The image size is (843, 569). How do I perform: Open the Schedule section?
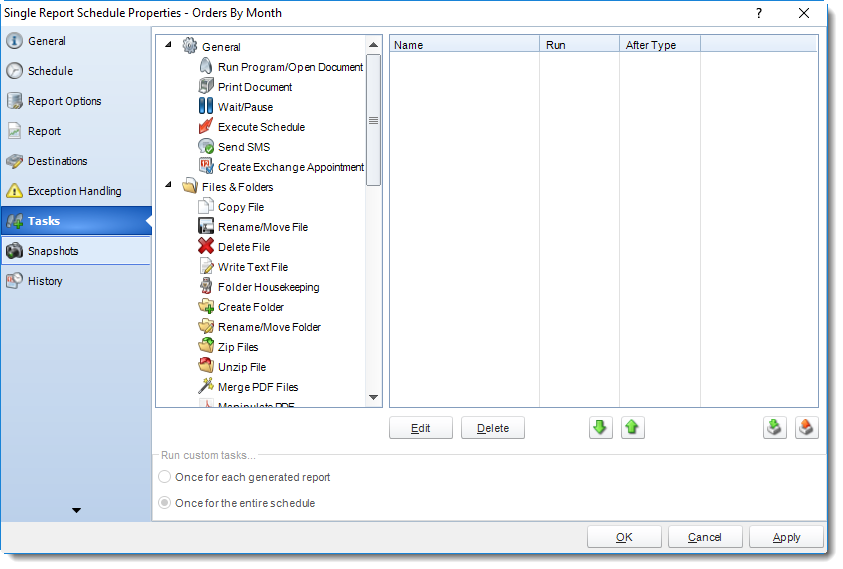76,71
